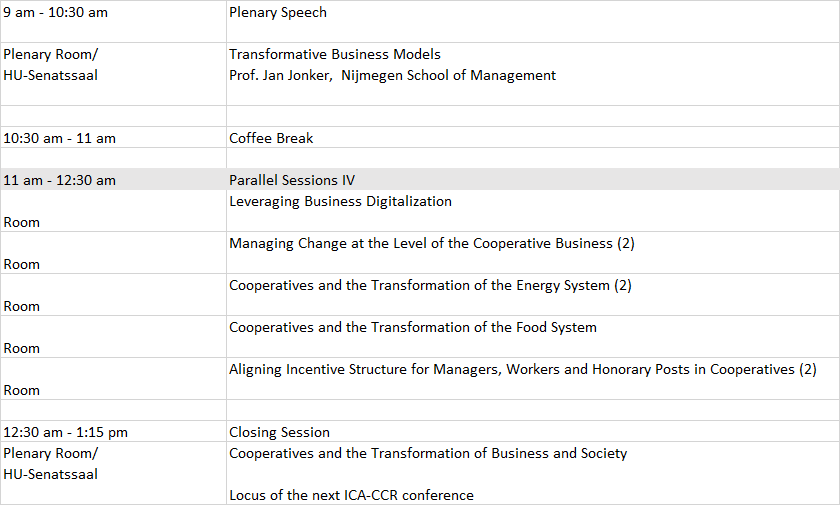Select the 'Aligning Incentive Structure' session cell
Viewport: 840px width, 505px height.
tap(523, 370)
